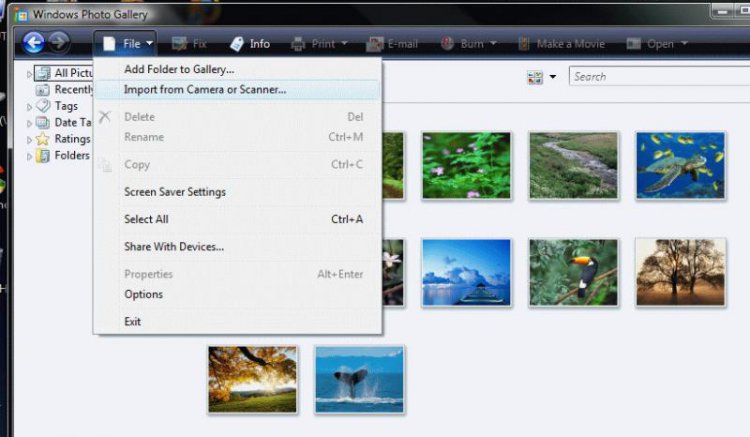Open the Burn dropdown arrow

click(493, 44)
